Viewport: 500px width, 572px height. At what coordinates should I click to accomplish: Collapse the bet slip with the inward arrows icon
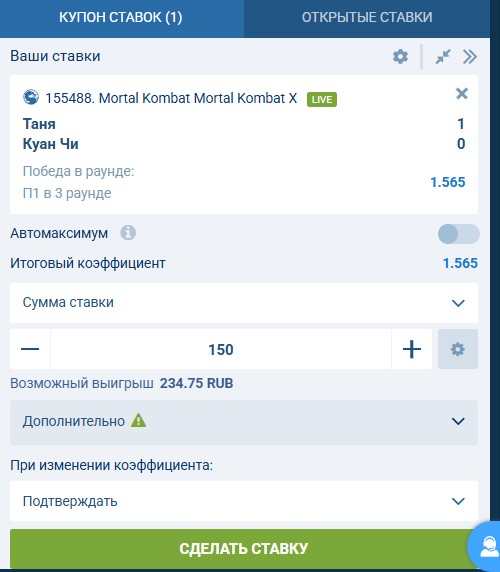(x=443, y=57)
